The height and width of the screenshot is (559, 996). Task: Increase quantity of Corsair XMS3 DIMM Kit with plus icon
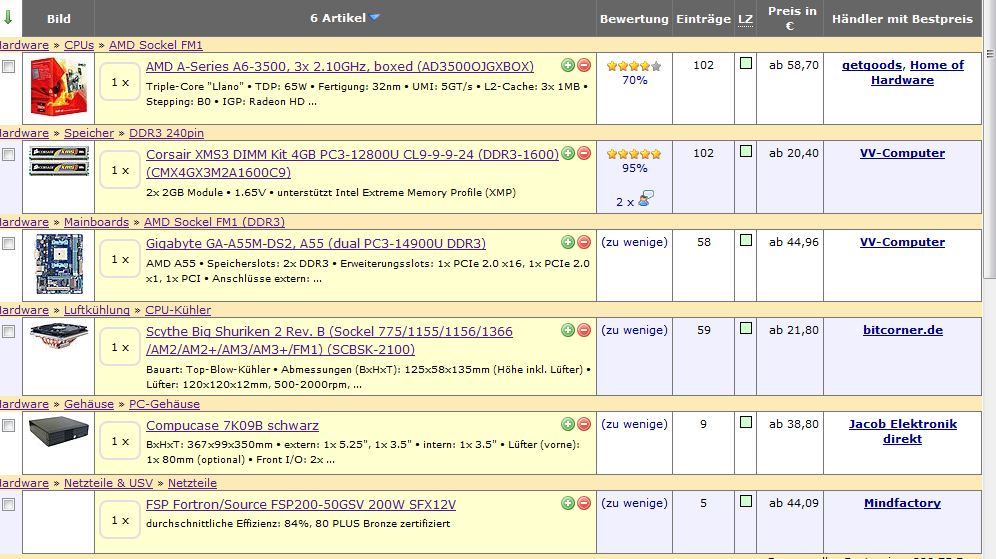pyautogui.click(x=568, y=153)
